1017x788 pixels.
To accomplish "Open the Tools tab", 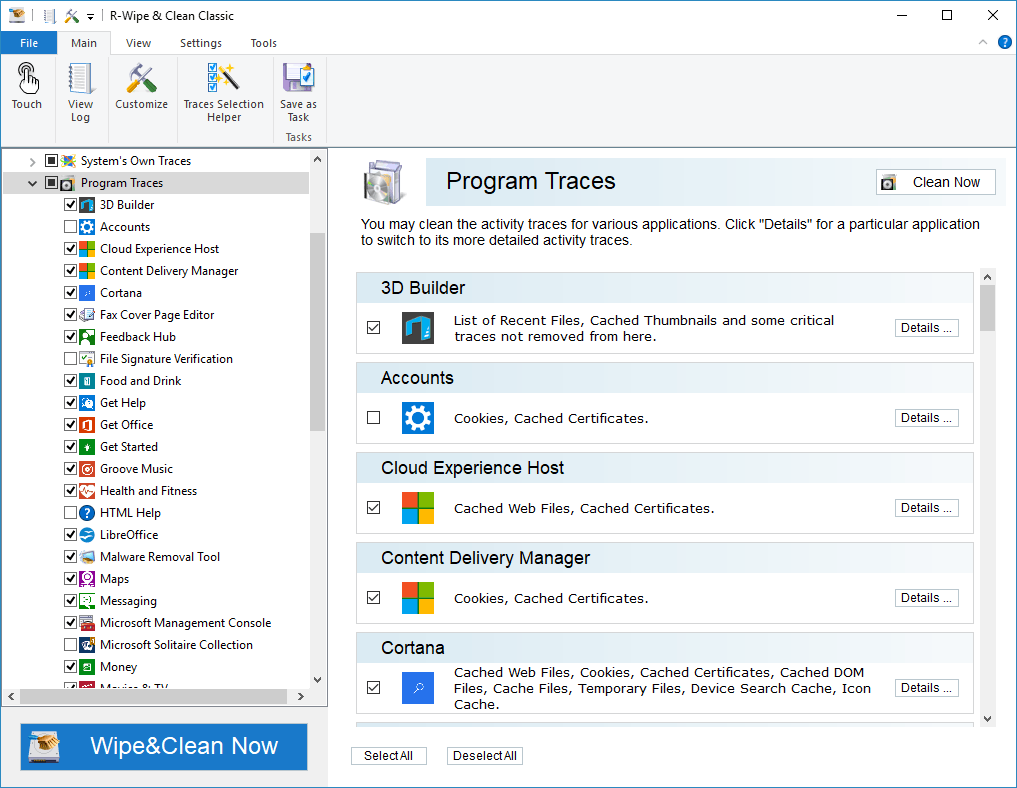I will [263, 43].
